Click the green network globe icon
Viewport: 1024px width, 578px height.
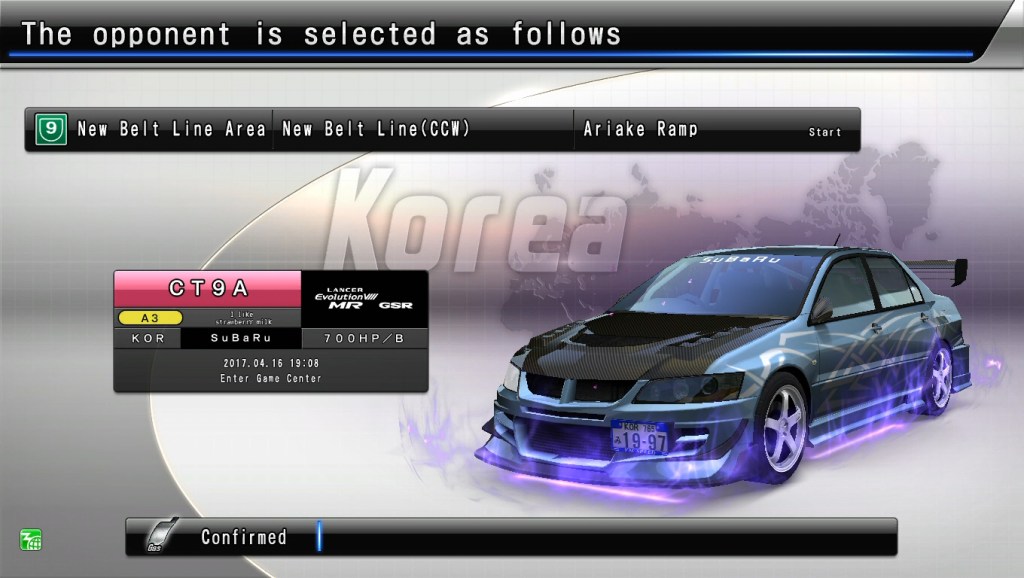point(30,539)
